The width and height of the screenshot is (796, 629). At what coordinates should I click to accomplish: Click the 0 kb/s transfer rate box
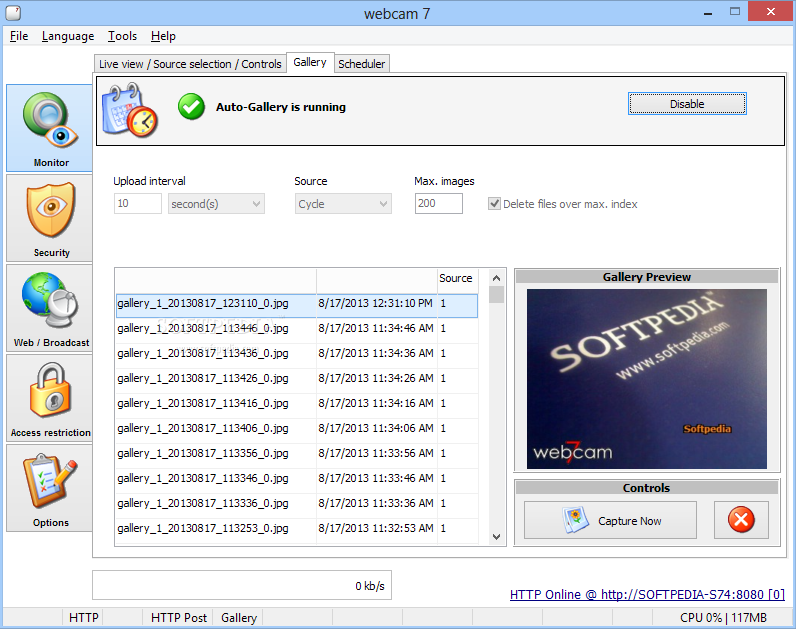(x=242, y=585)
